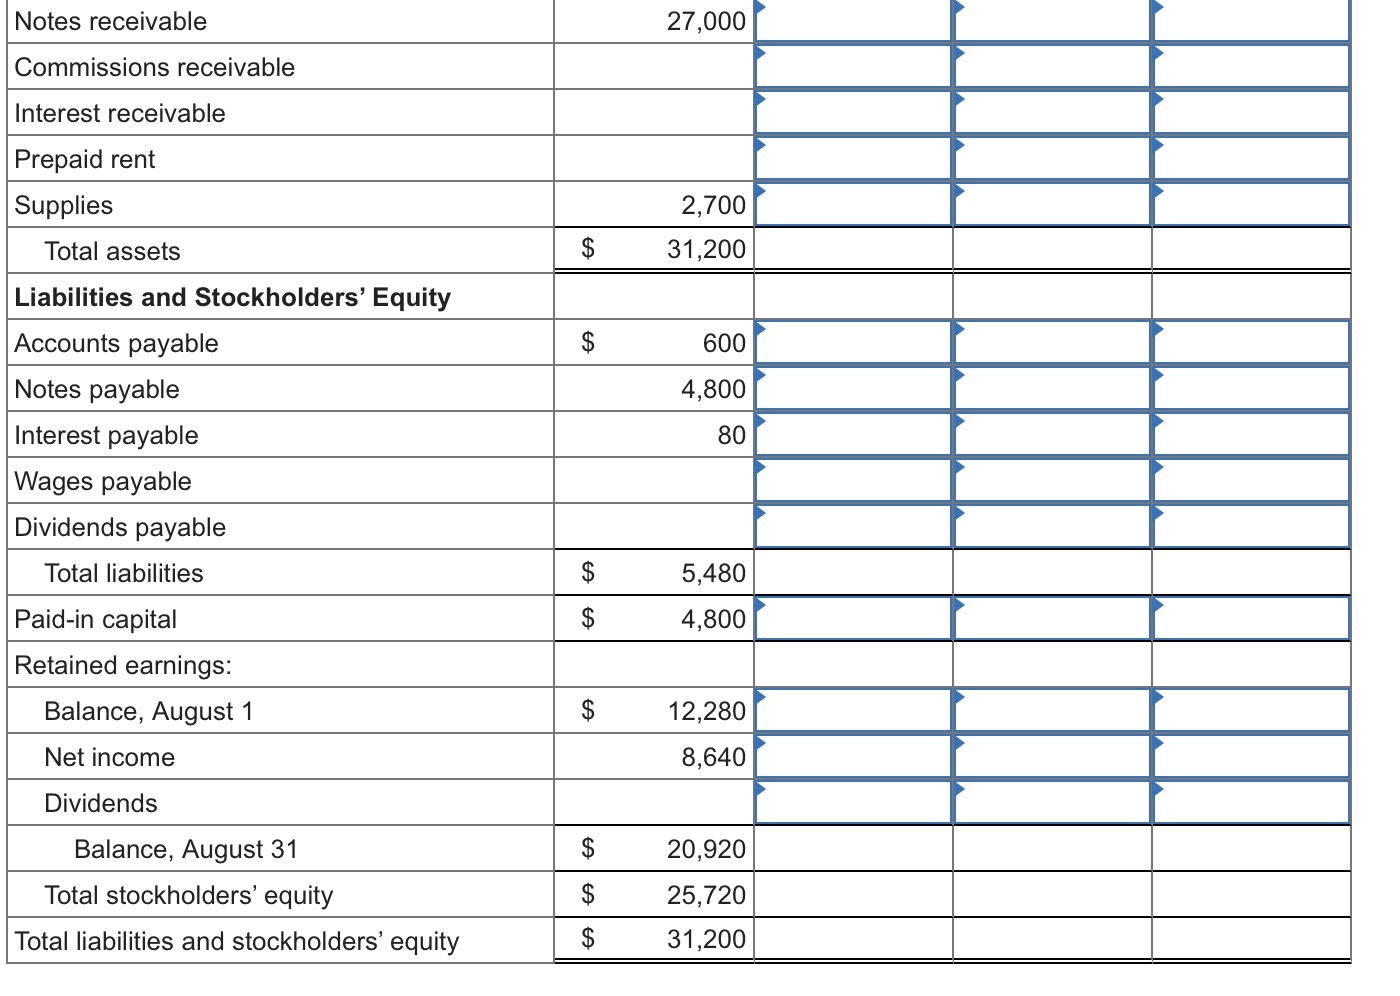The image size is (1400, 996).
Task: Click the 12,280 Balance August 1 value
Action: tap(706, 711)
